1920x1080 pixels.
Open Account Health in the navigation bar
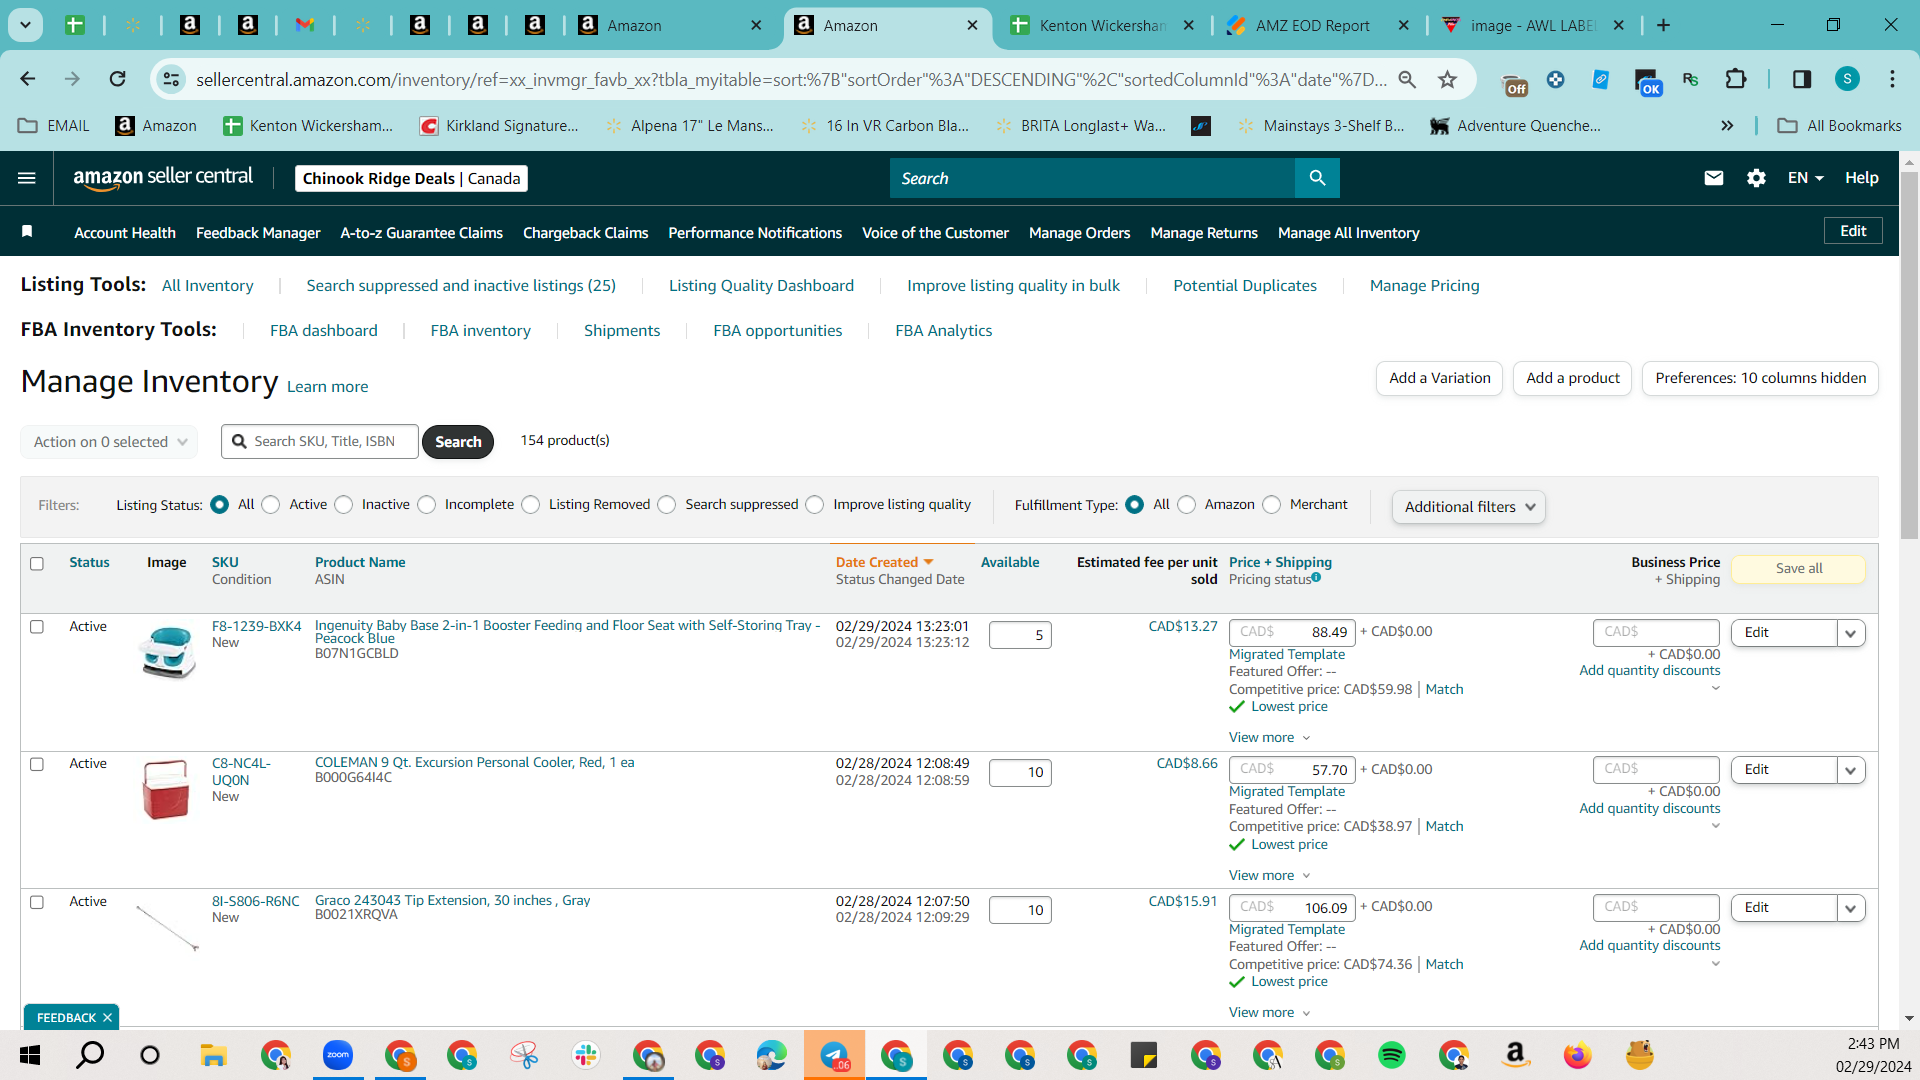(x=125, y=233)
